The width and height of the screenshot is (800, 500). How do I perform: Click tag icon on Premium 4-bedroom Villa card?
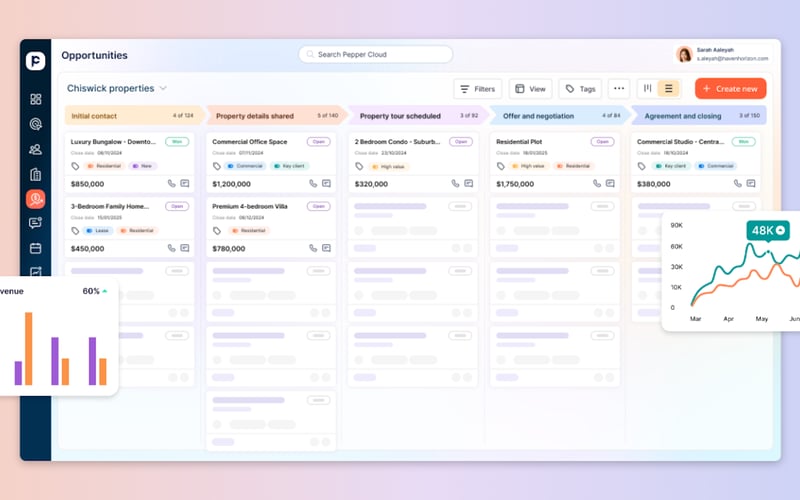217,231
